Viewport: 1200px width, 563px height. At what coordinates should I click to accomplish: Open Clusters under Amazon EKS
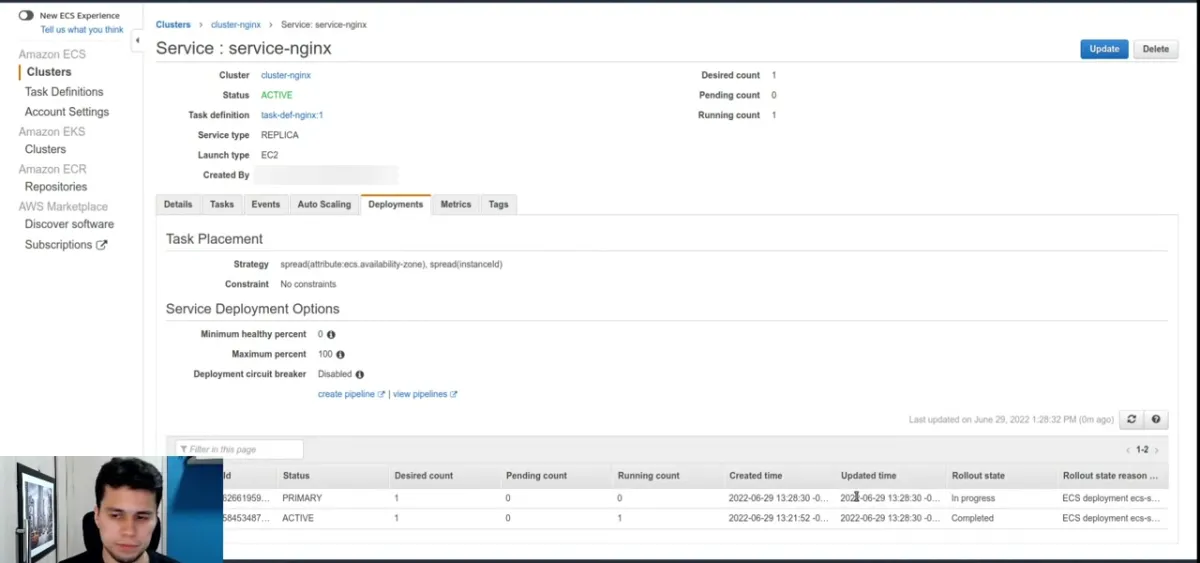(45, 149)
